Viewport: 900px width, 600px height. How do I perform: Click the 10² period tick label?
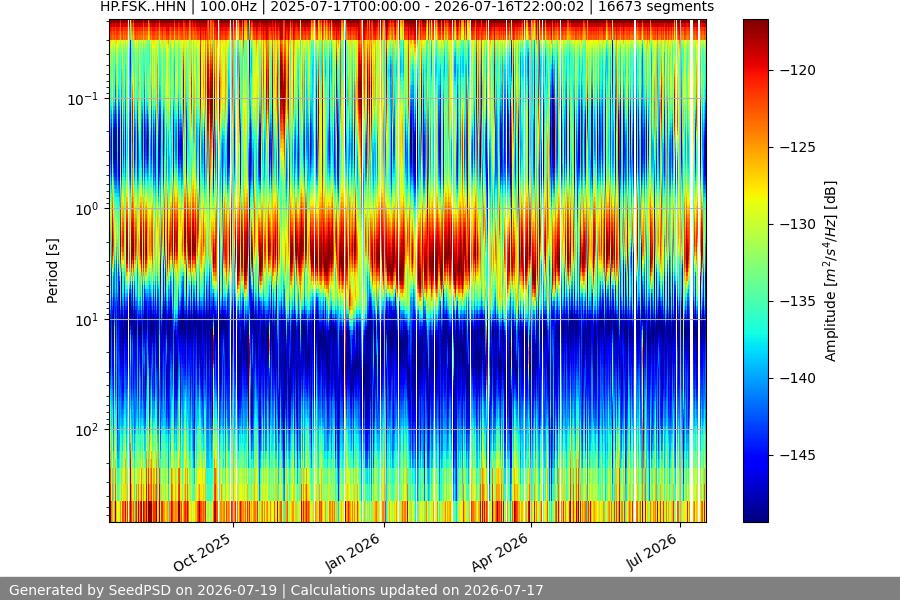click(x=87, y=430)
